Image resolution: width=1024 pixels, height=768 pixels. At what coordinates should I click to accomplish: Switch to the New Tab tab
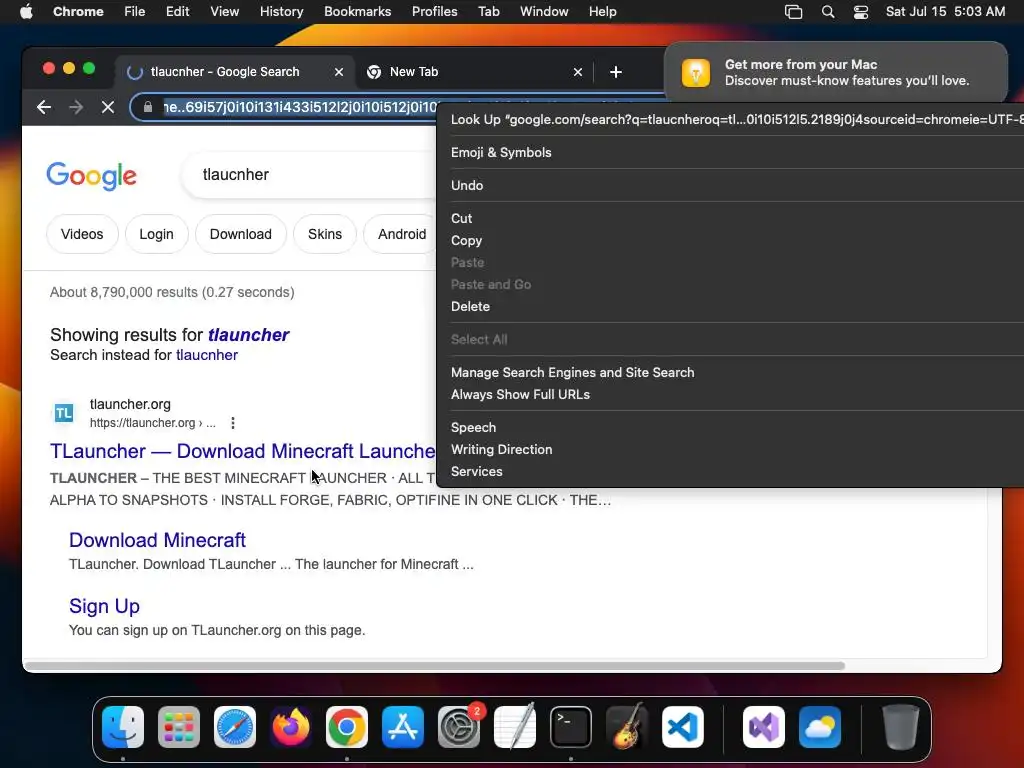click(x=475, y=72)
